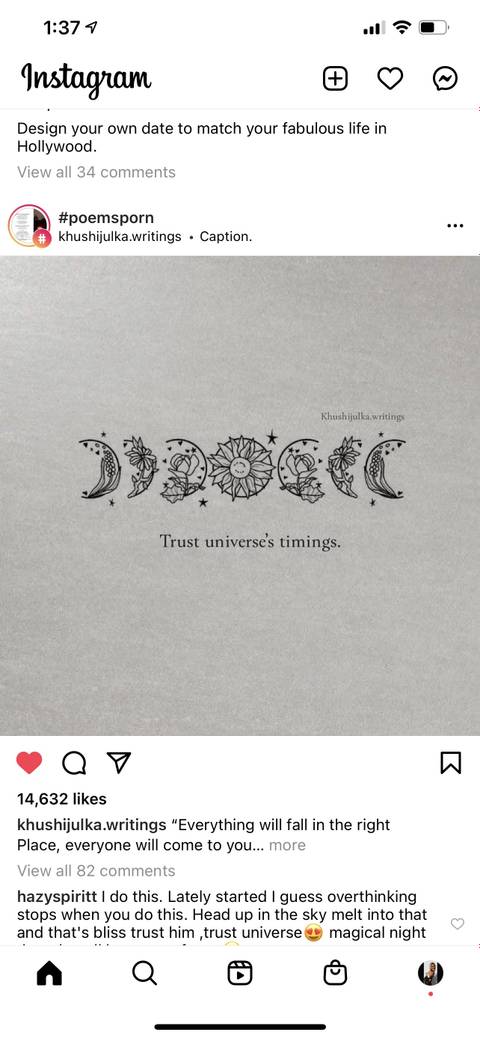Screen dimensions: 480x1039
Task: Open activity notifications heart icon
Action: [x=390, y=79]
